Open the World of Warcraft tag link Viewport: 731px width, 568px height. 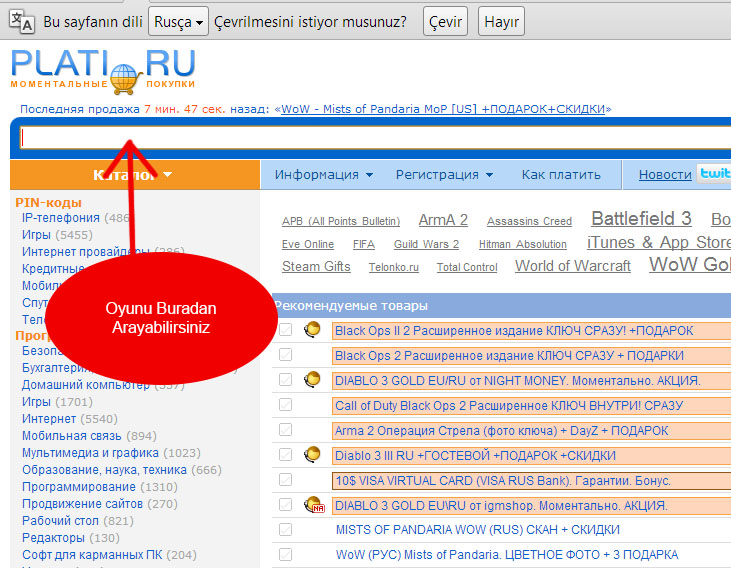[572, 266]
